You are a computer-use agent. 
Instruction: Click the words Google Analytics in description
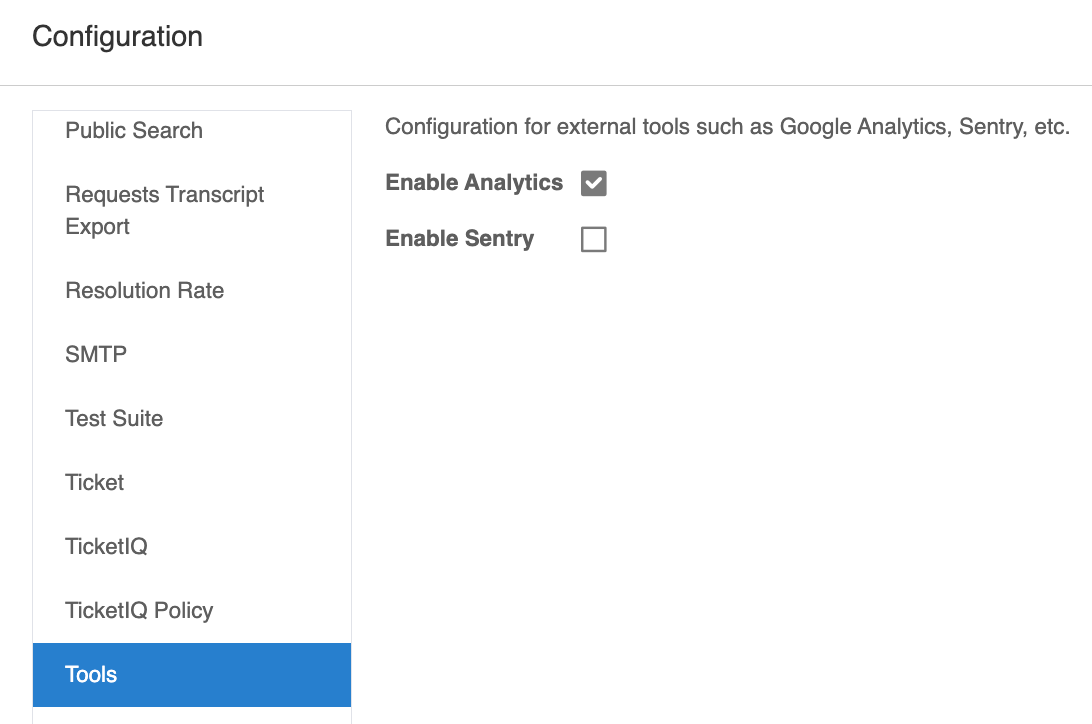pos(864,127)
